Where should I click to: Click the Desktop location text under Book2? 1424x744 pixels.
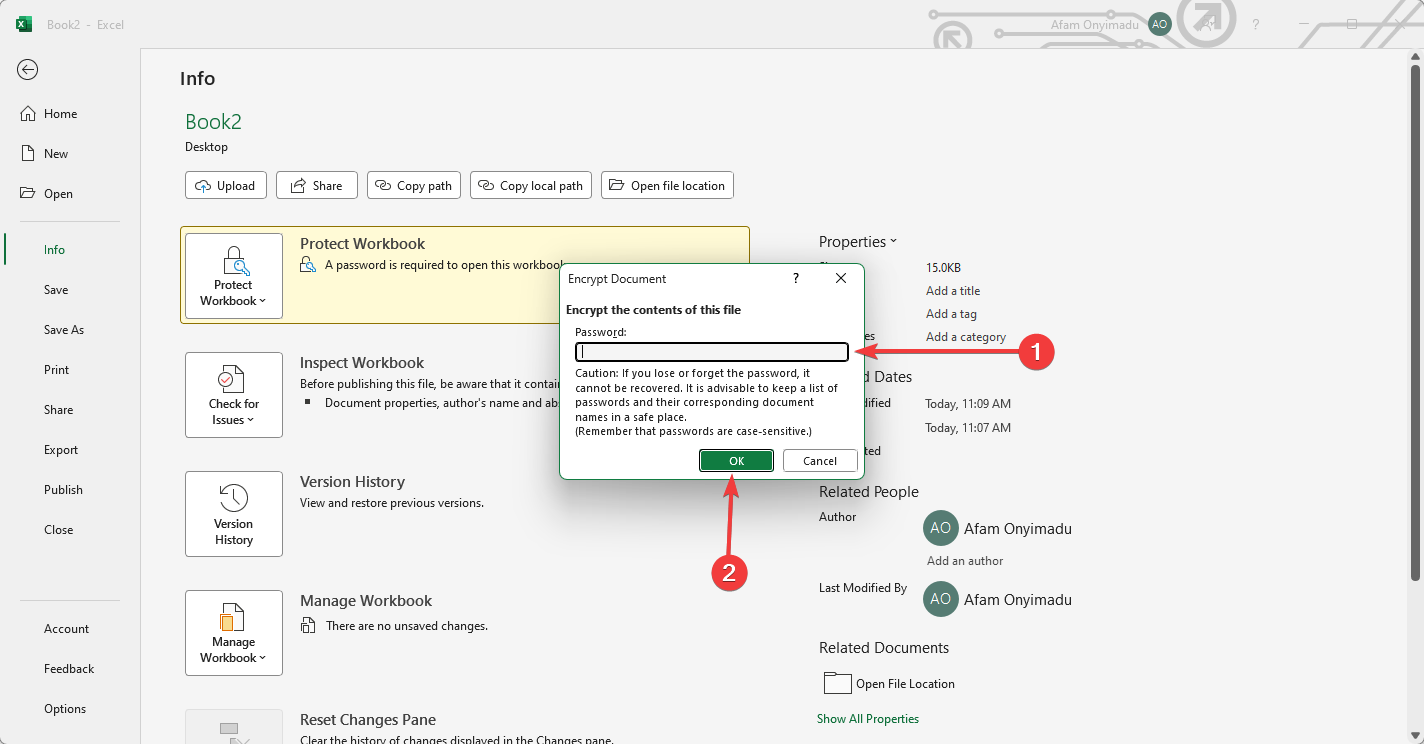(206, 147)
